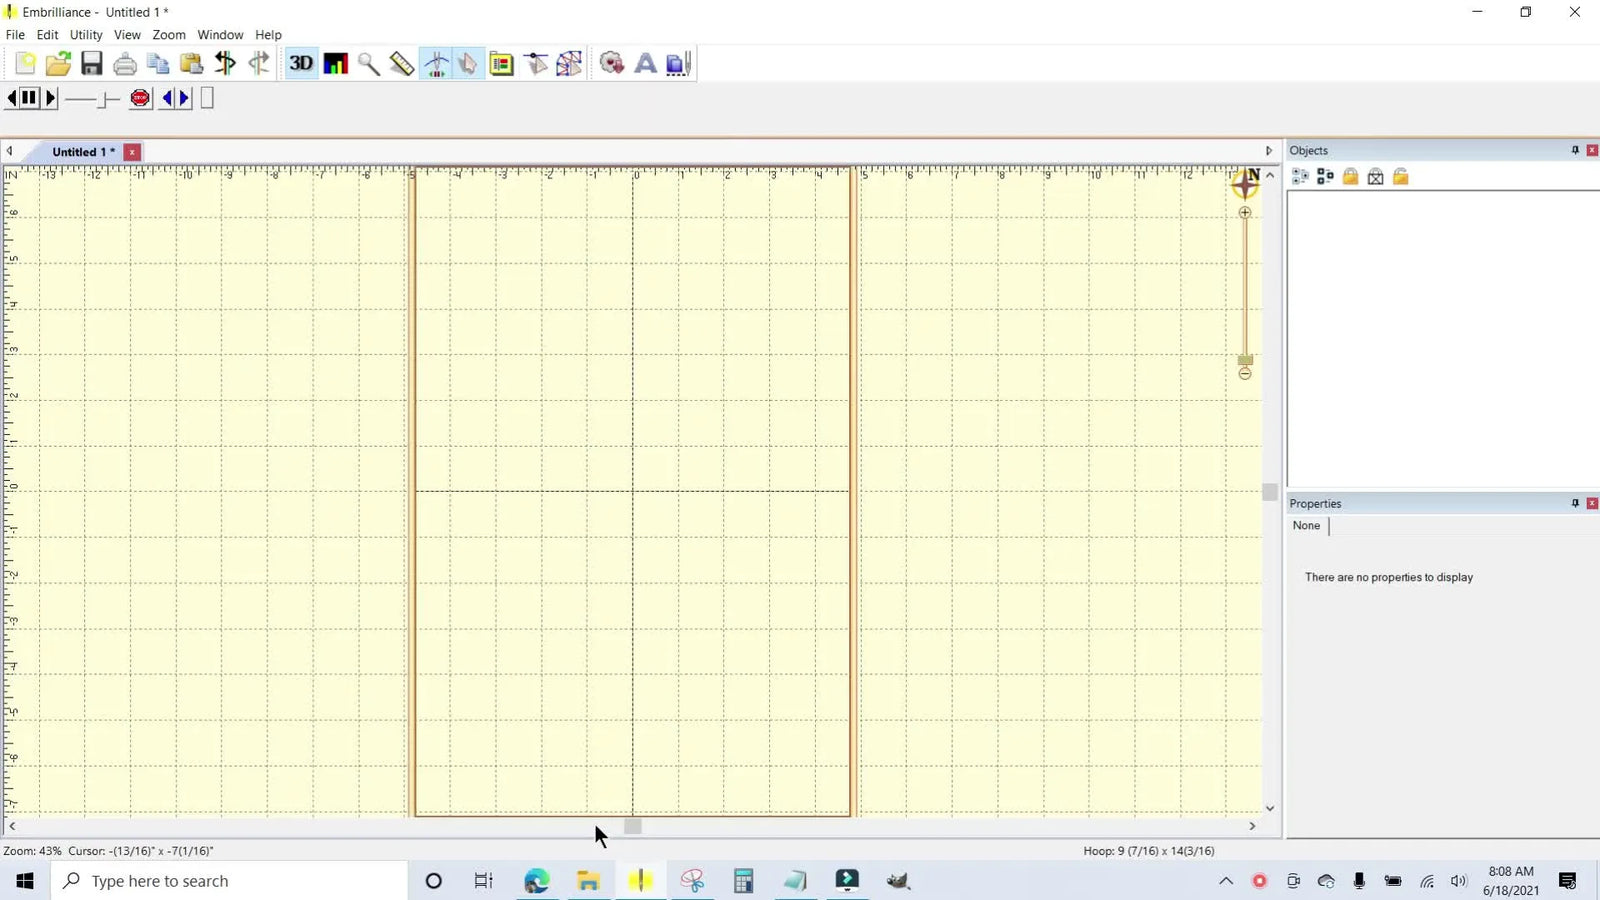This screenshot has height=900, width=1600.
Task: Open the Help menu
Action: 268,35
